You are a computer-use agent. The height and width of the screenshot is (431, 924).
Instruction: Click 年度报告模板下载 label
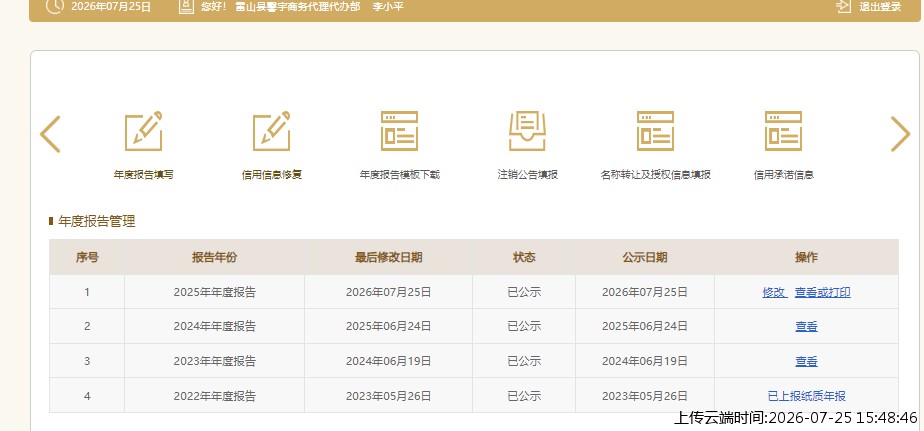point(400,175)
